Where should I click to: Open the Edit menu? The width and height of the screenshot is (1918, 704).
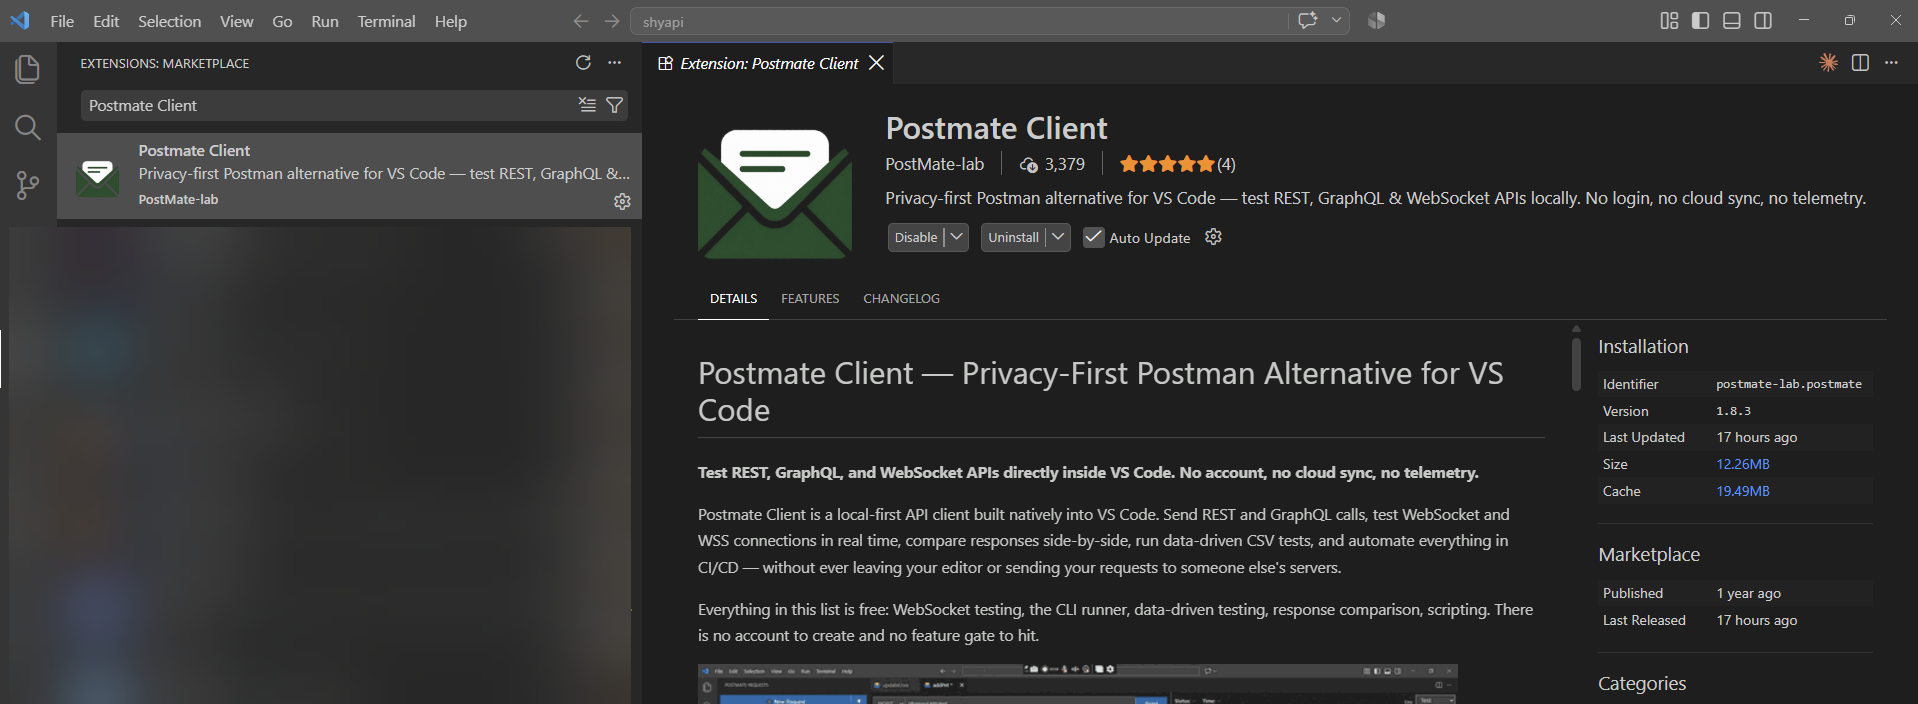106,21
